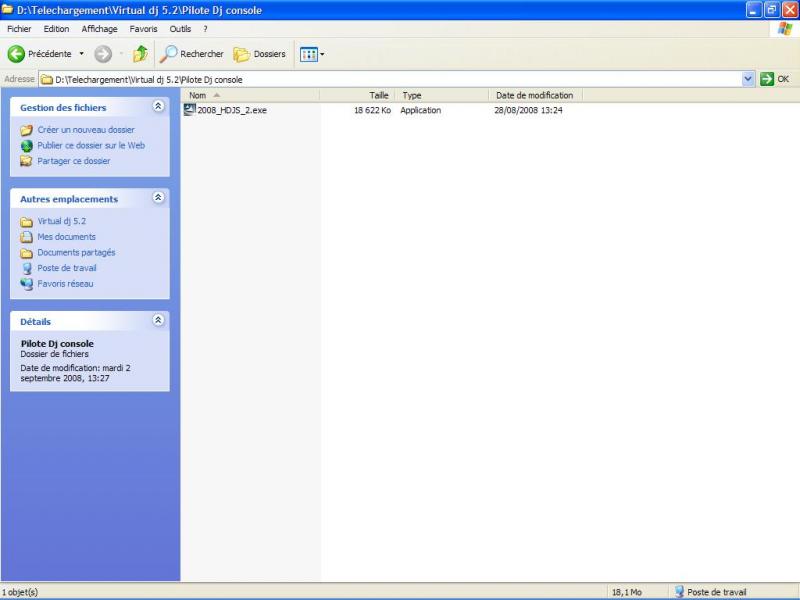
Task: Click the globe icon beside Publier
Action: (27, 146)
